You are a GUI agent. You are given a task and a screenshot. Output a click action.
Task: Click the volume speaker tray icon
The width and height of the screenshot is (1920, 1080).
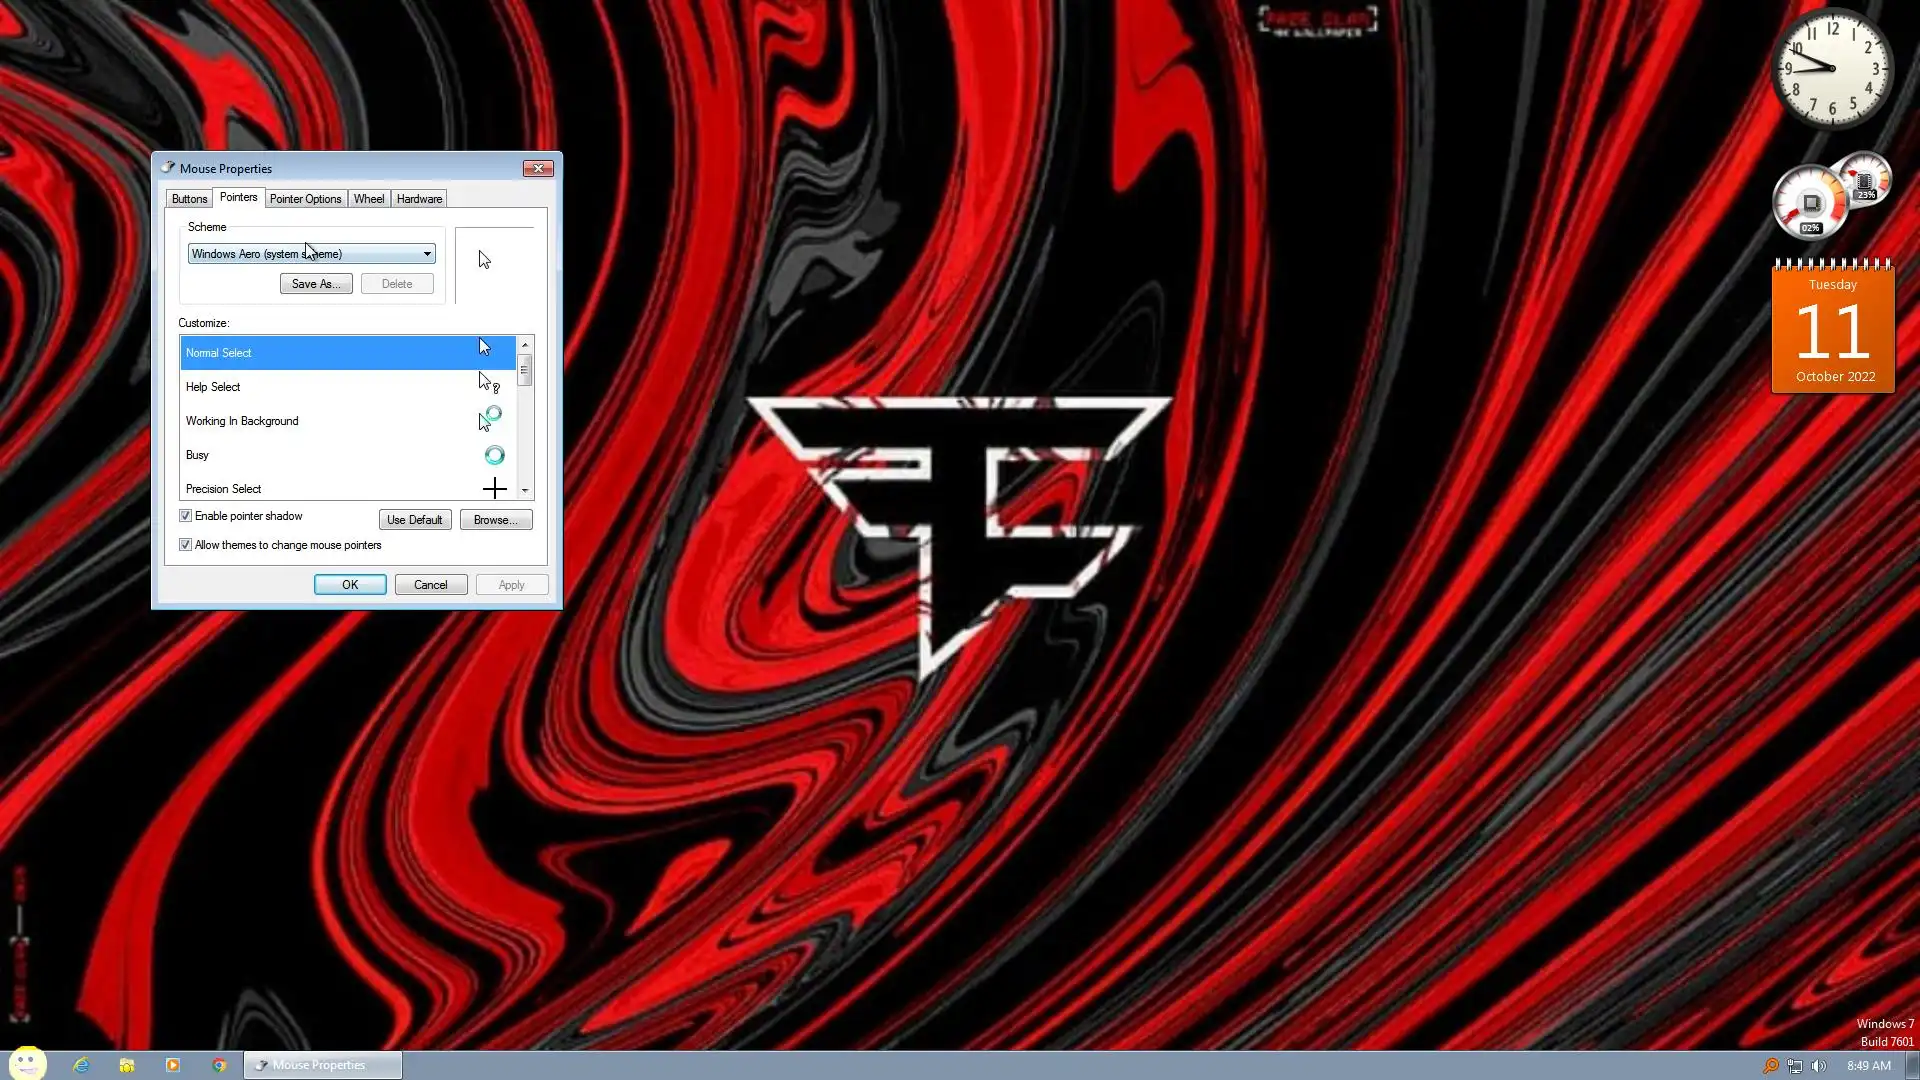(x=1819, y=1066)
